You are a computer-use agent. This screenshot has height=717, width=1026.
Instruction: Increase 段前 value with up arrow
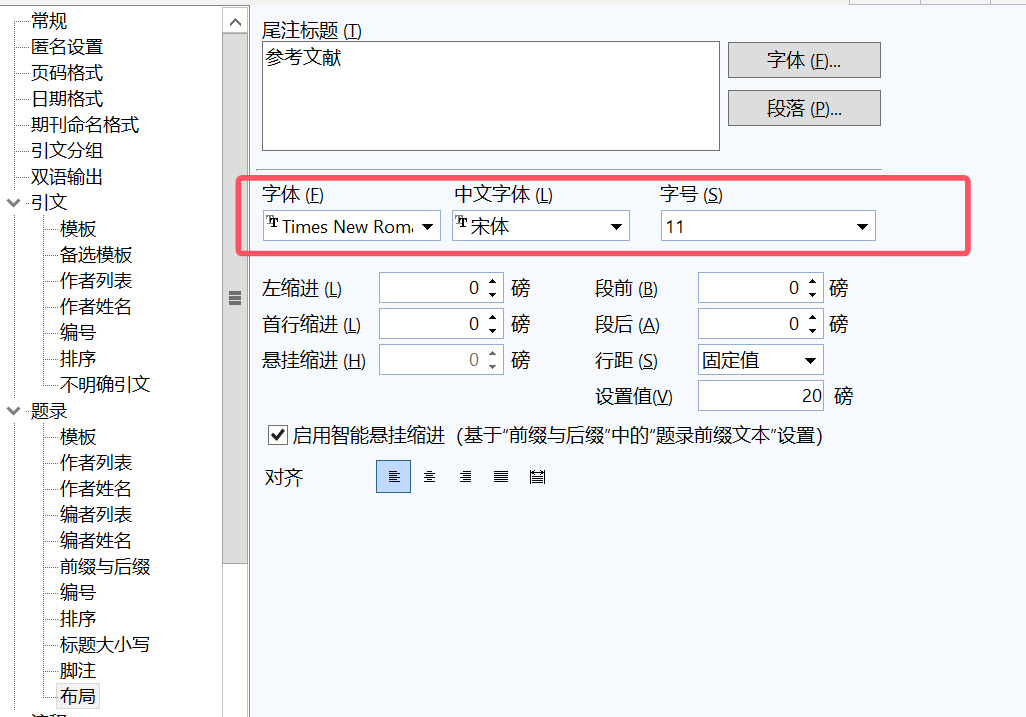pyautogui.click(x=813, y=281)
